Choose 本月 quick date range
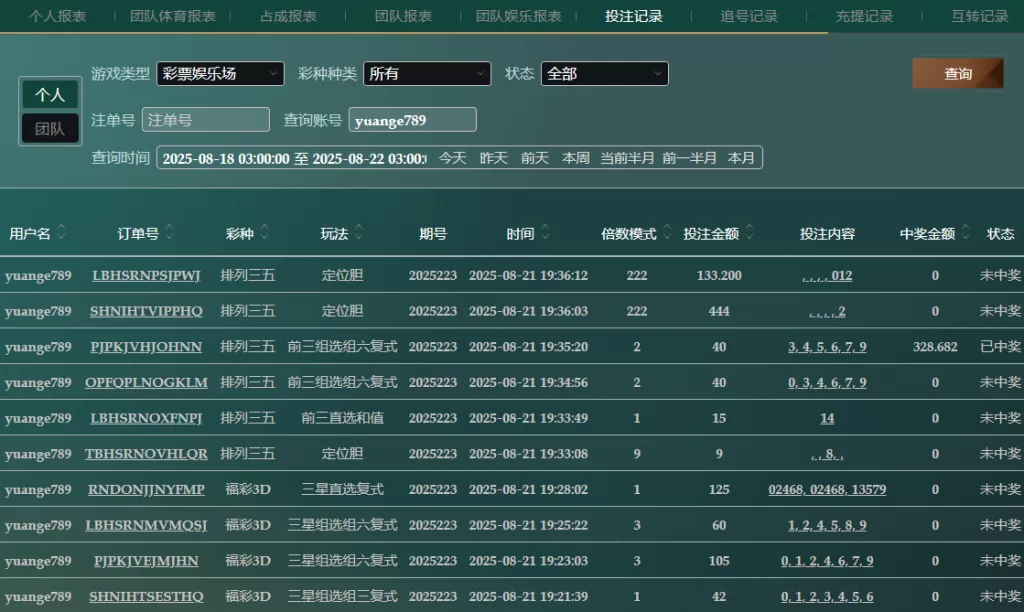The width and height of the screenshot is (1024, 612). pyautogui.click(x=741, y=158)
